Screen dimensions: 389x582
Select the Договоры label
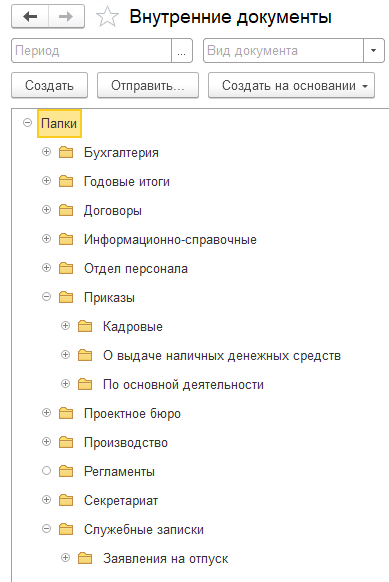click(x=113, y=211)
